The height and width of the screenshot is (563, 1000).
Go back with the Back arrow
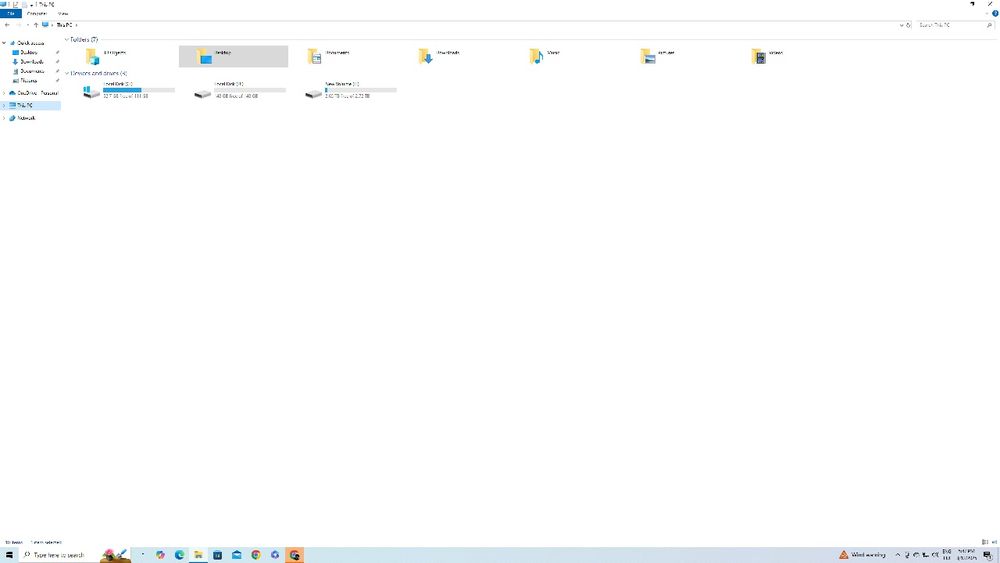point(7,25)
